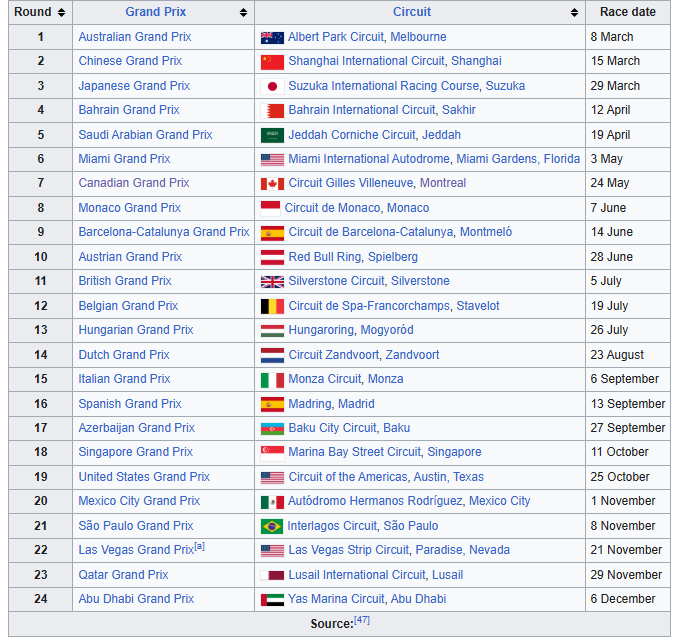Open the Chinese Grand Prix link
Viewport: 675px width, 641px height.
(130, 61)
